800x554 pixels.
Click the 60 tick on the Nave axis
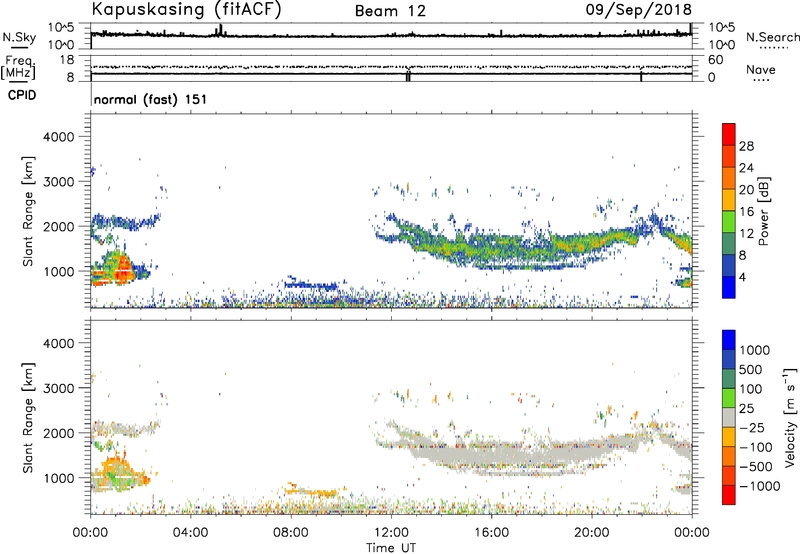(715, 60)
